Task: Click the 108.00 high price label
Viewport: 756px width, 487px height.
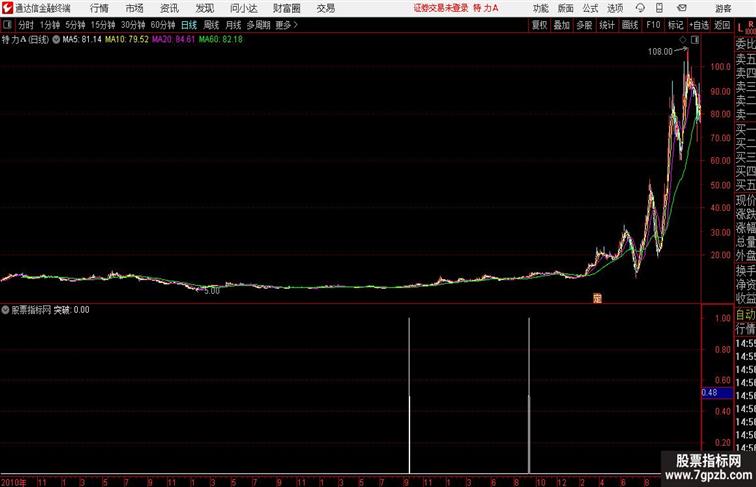Action: 660,52
